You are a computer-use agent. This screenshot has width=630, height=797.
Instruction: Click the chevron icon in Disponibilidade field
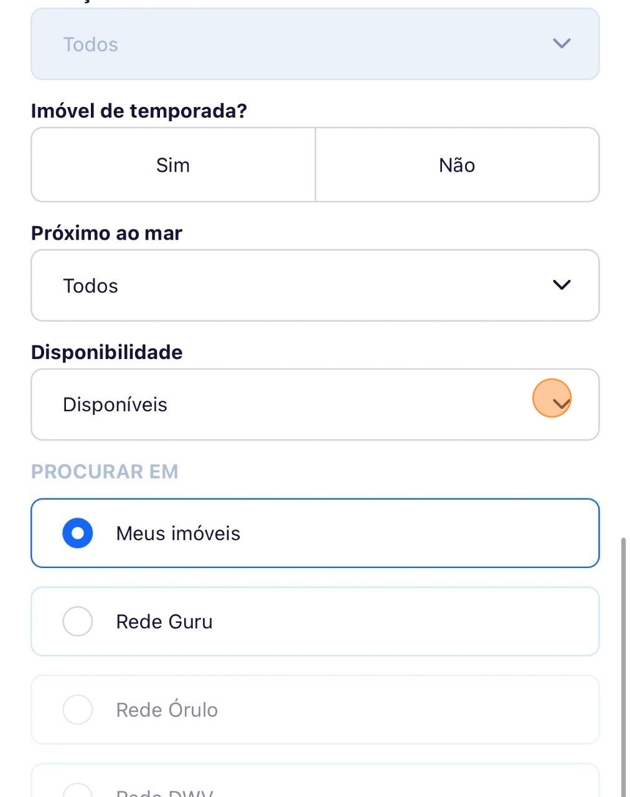561,403
